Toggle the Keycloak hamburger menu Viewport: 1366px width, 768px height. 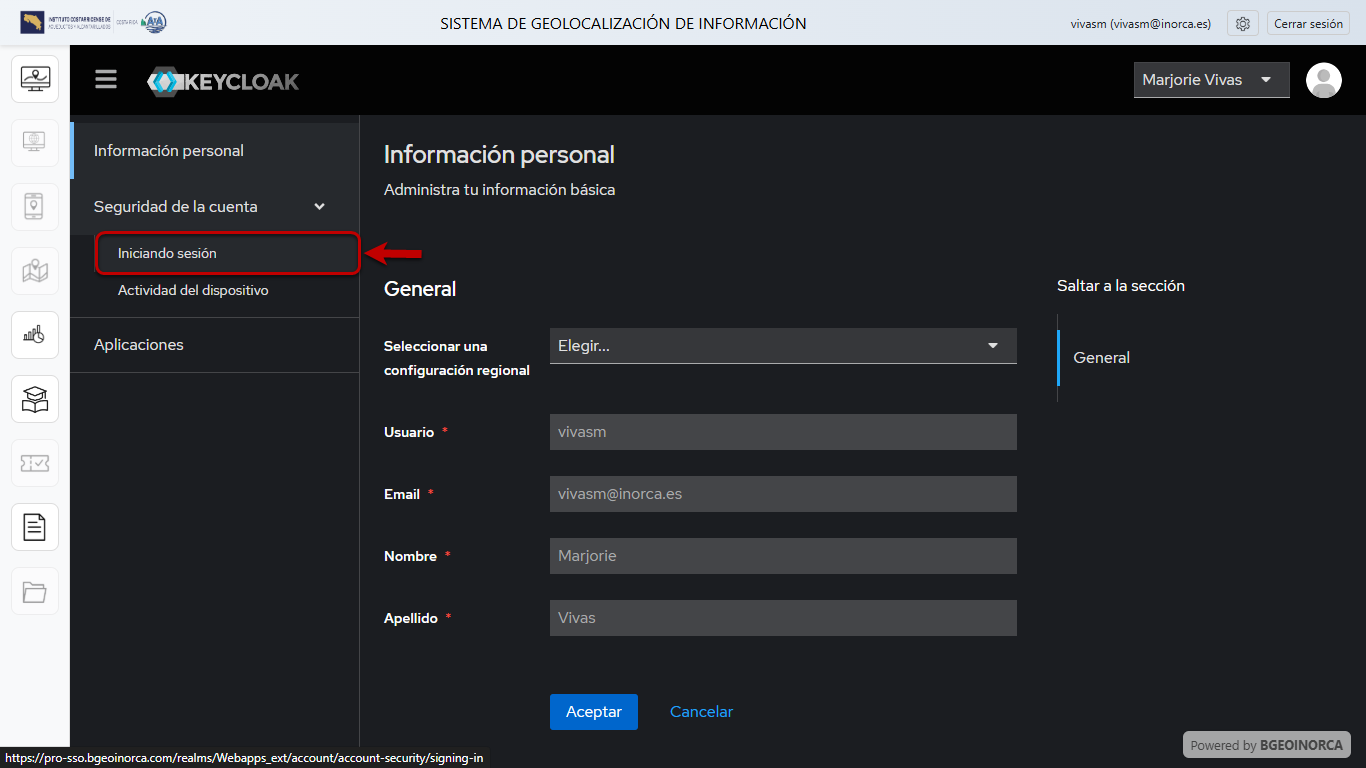(x=106, y=80)
